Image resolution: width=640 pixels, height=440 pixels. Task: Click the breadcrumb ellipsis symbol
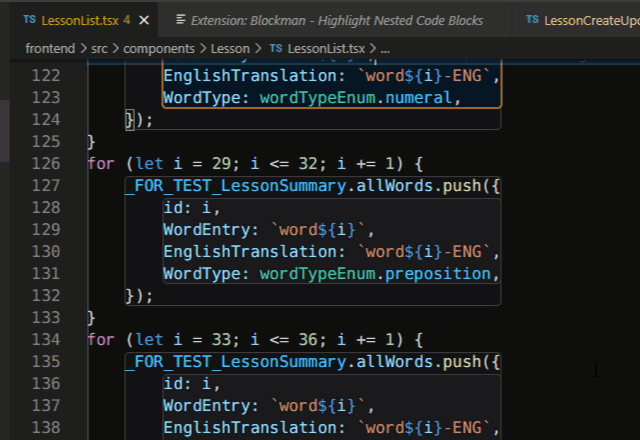pos(385,50)
